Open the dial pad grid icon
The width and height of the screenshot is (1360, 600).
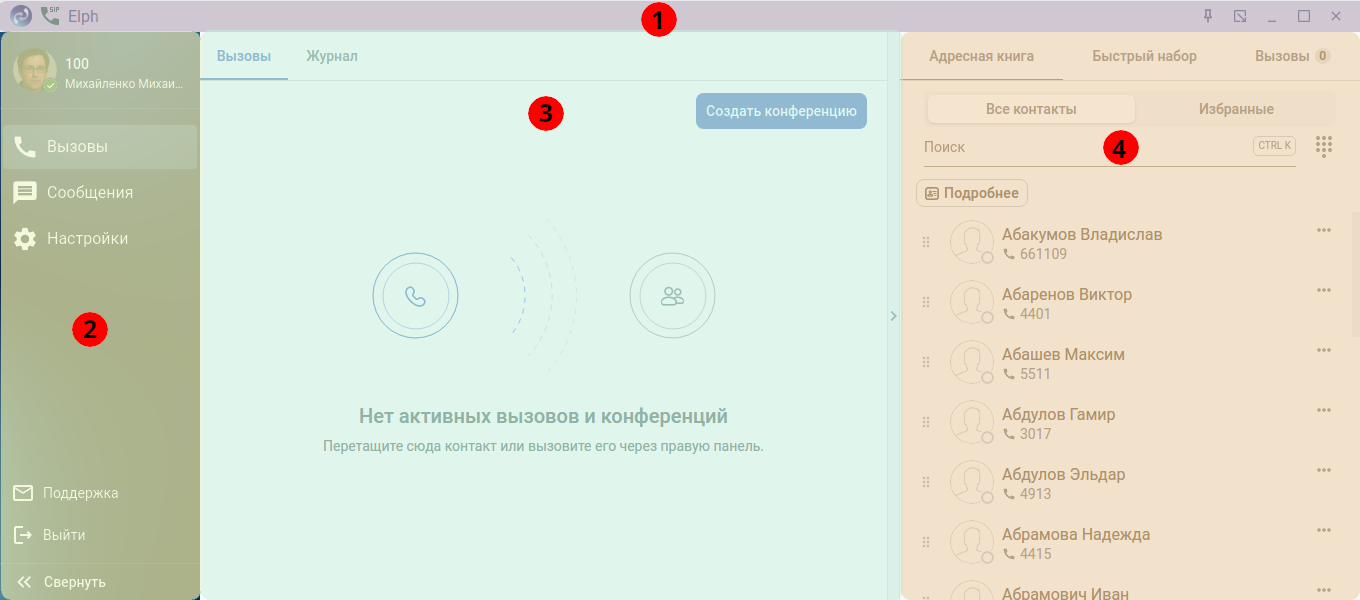coord(1324,146)
